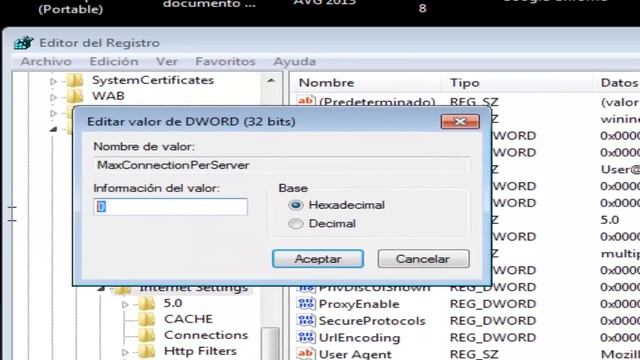Screen dimensions: 640x360
Task: Click the User Agent string value icon
Action: (306, 353)
